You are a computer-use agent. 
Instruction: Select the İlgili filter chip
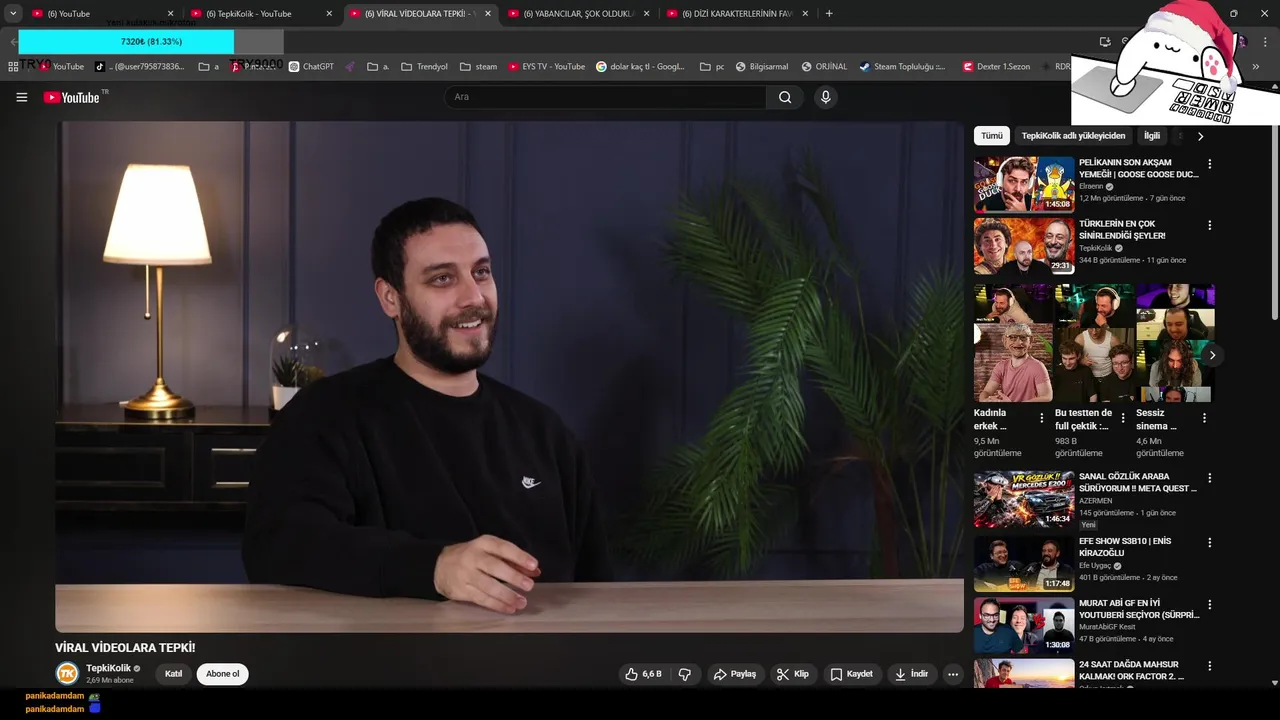(x=1152, y=136)
